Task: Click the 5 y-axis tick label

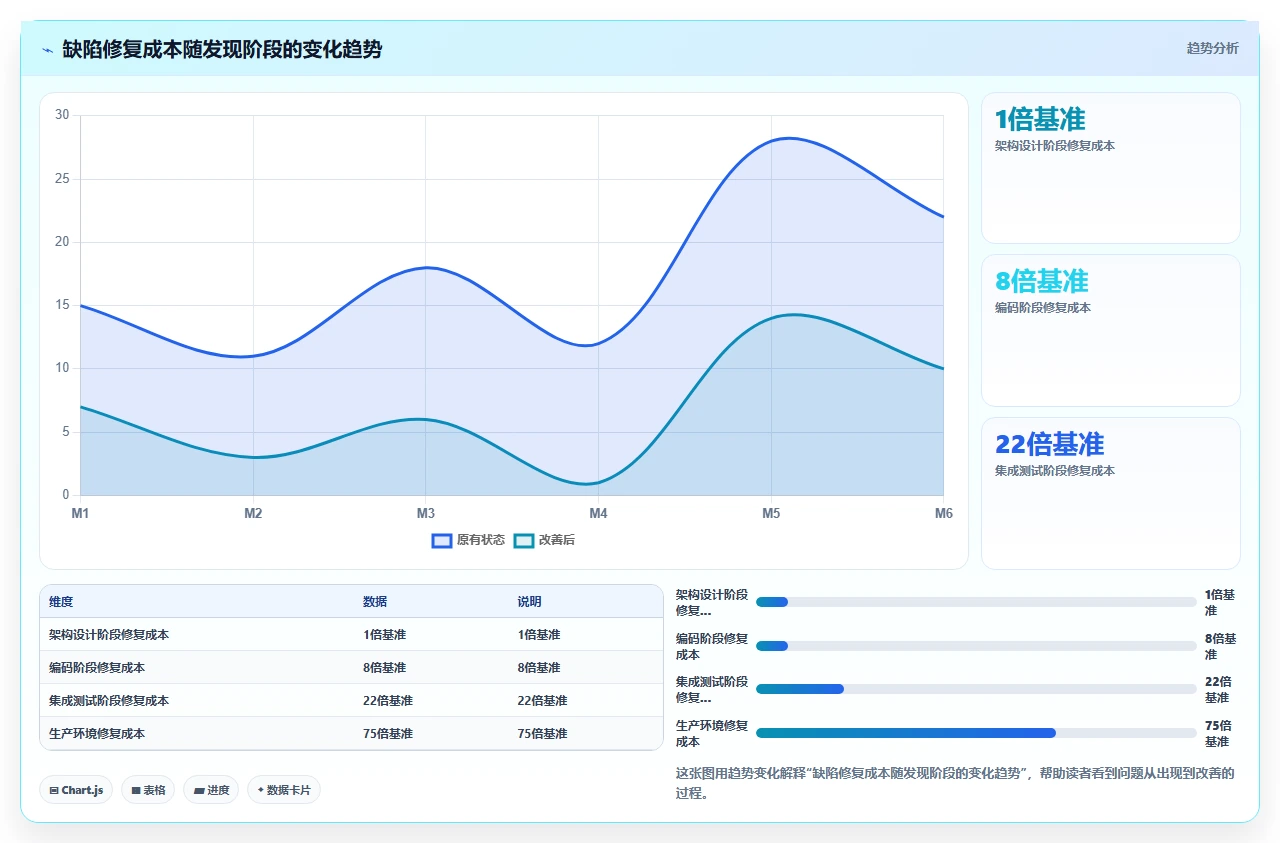Action: pyautogui.click(x=66, y=432)
